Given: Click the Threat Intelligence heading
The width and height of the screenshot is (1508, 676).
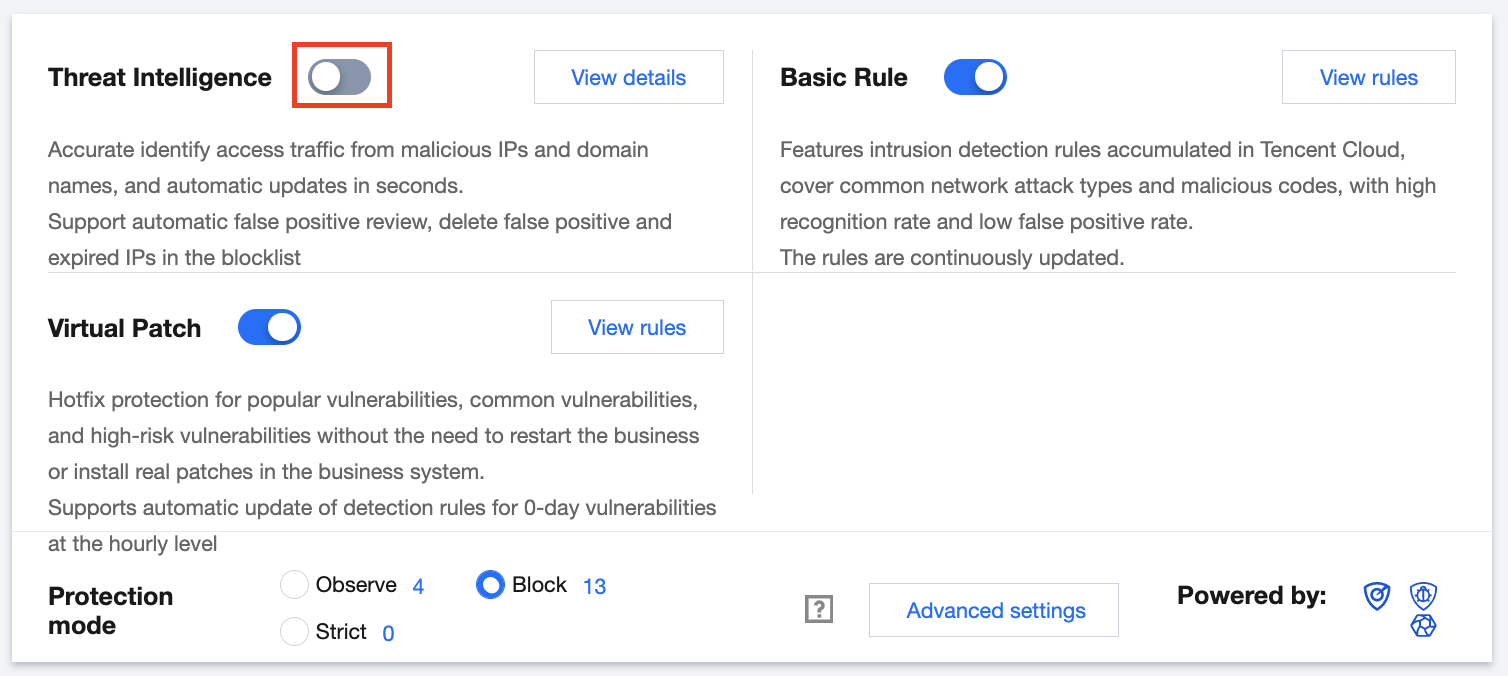Looking at the screenshot, I should point(160,77).
